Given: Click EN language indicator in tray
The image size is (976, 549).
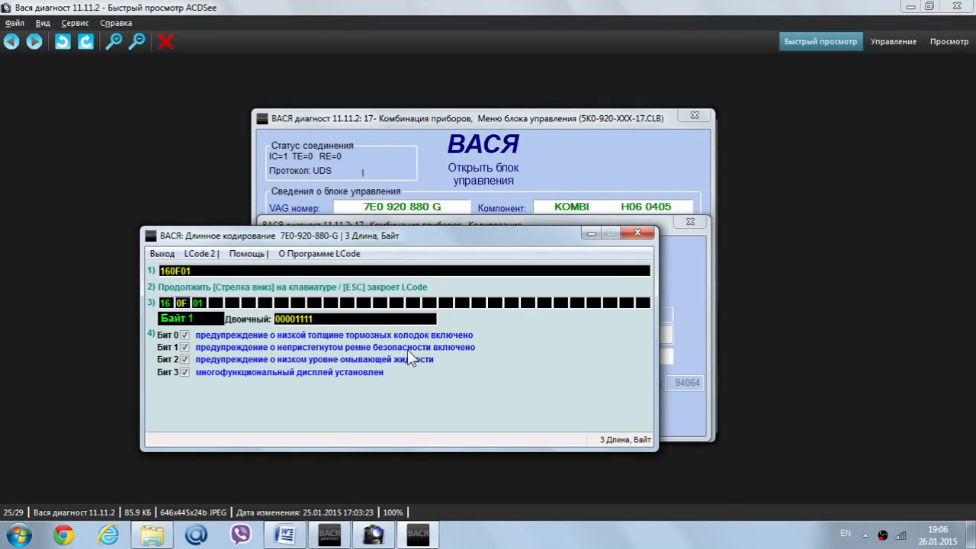Looking at the screenshot, I should click(845, 533).
